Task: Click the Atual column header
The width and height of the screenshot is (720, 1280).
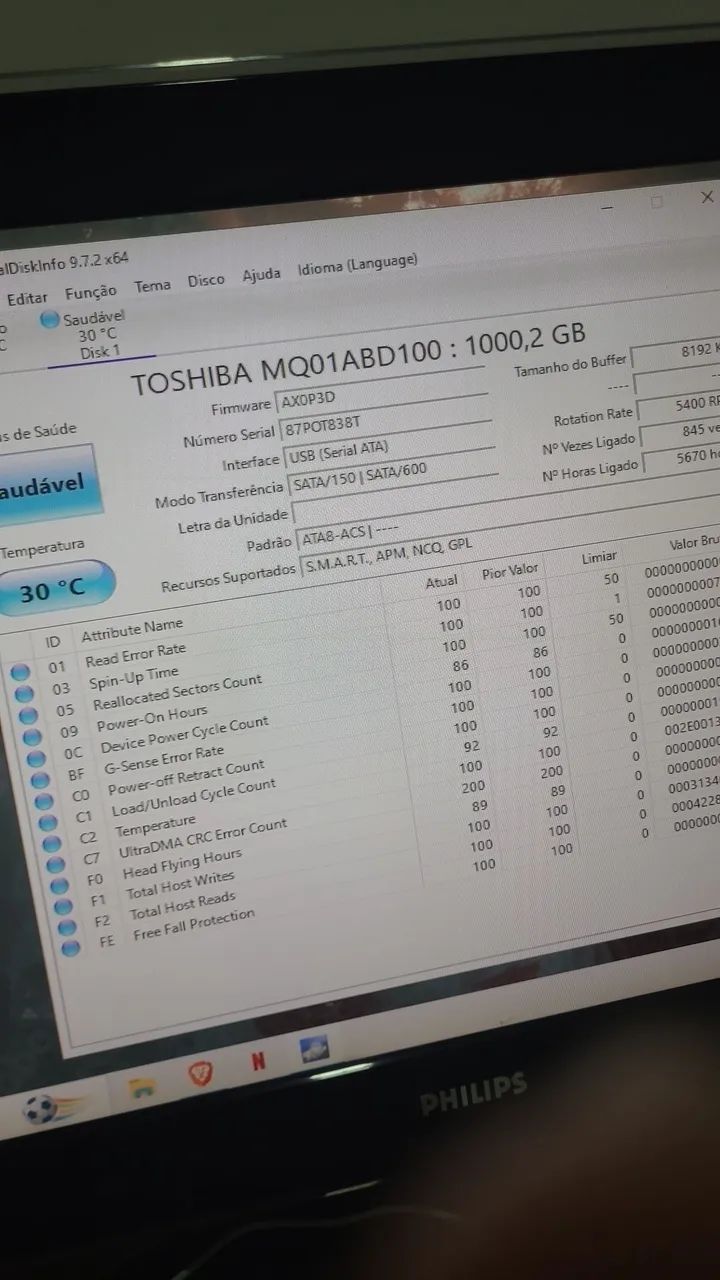Action: click(442, 581)
